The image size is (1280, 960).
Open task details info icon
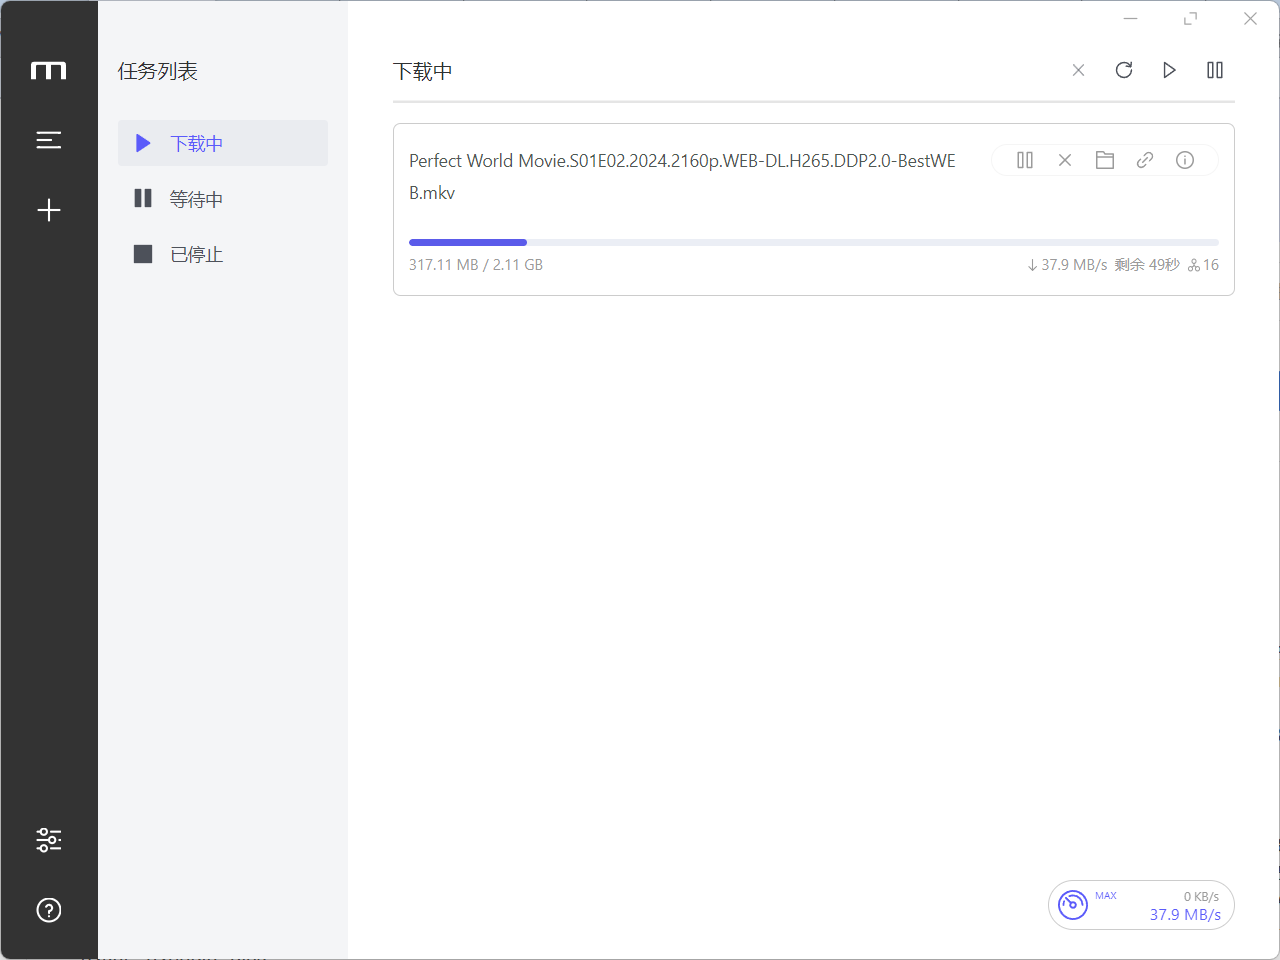pos(1185,160)
